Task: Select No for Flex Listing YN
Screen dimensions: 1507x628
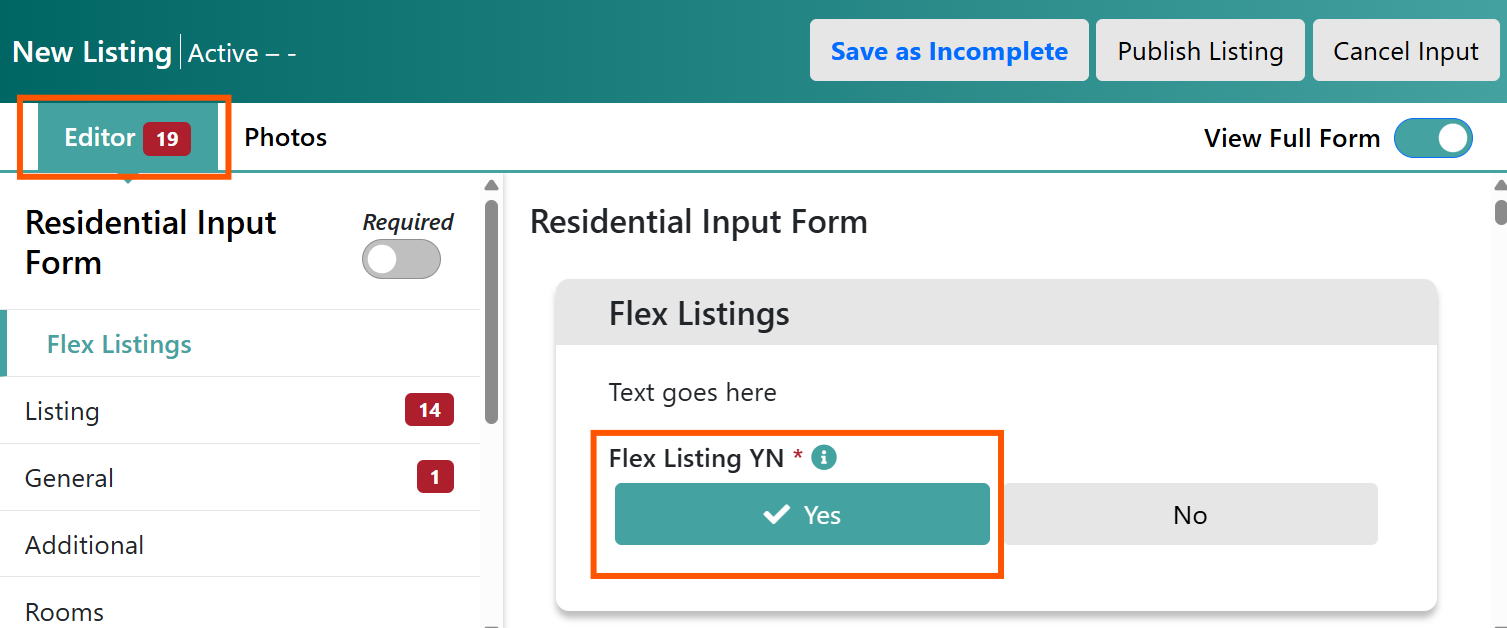Action: pos(1190,514)
